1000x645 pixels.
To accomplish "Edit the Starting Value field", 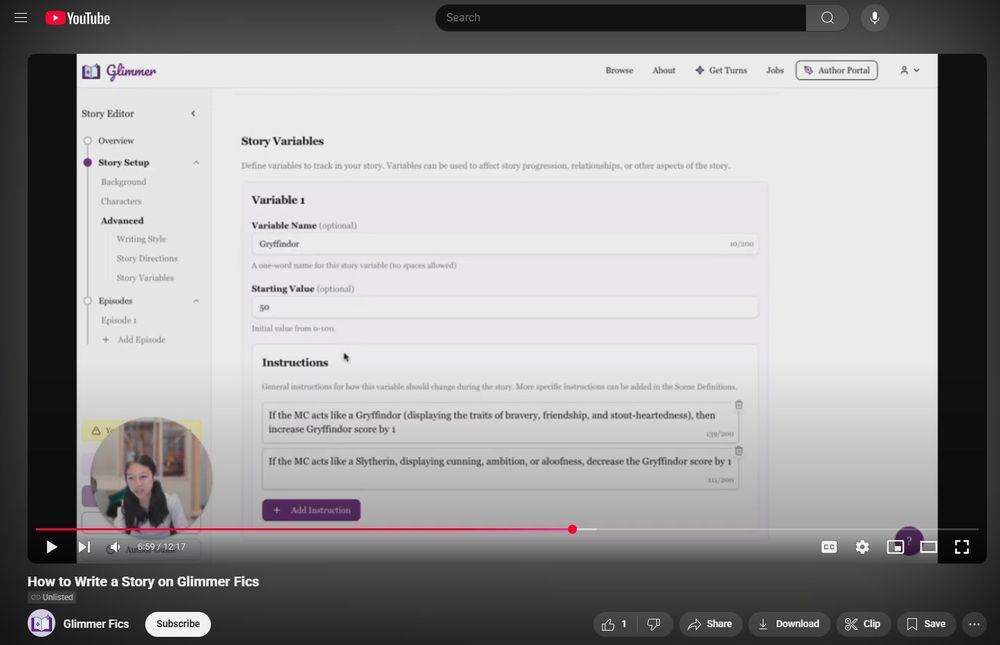I will click(x=504, y=307).
